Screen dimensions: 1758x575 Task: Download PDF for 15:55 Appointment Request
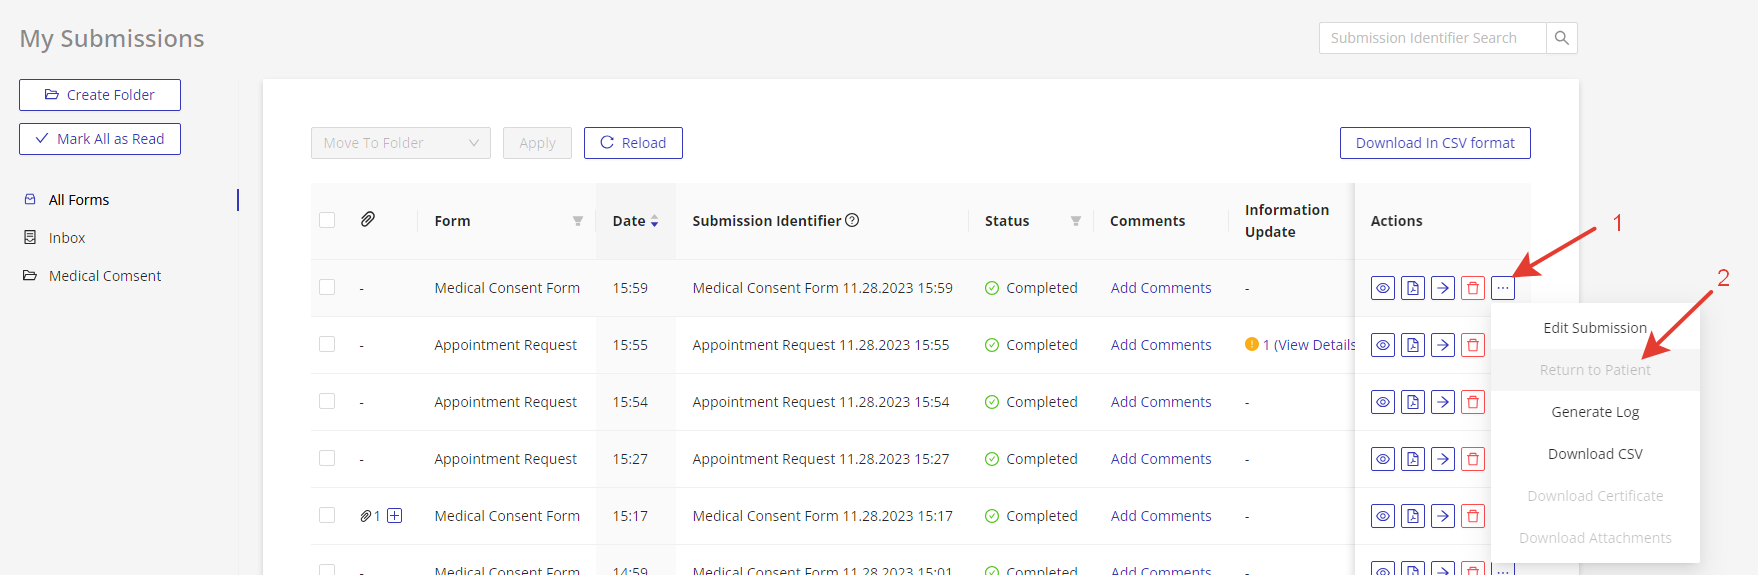click(x=1412, y=345)
